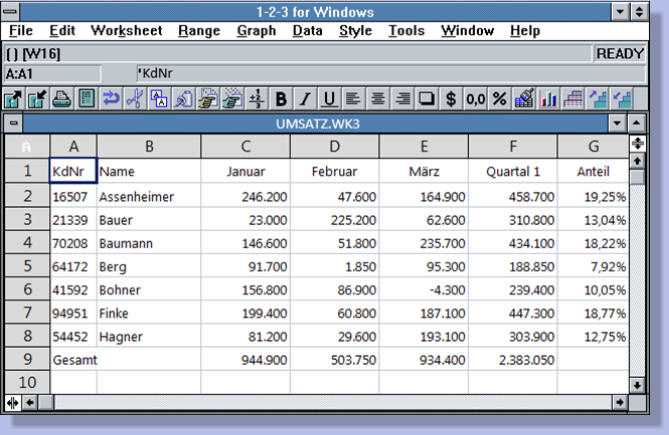Open the Range menu
This screenshot has width=669, height=435.
coord(199,31)
